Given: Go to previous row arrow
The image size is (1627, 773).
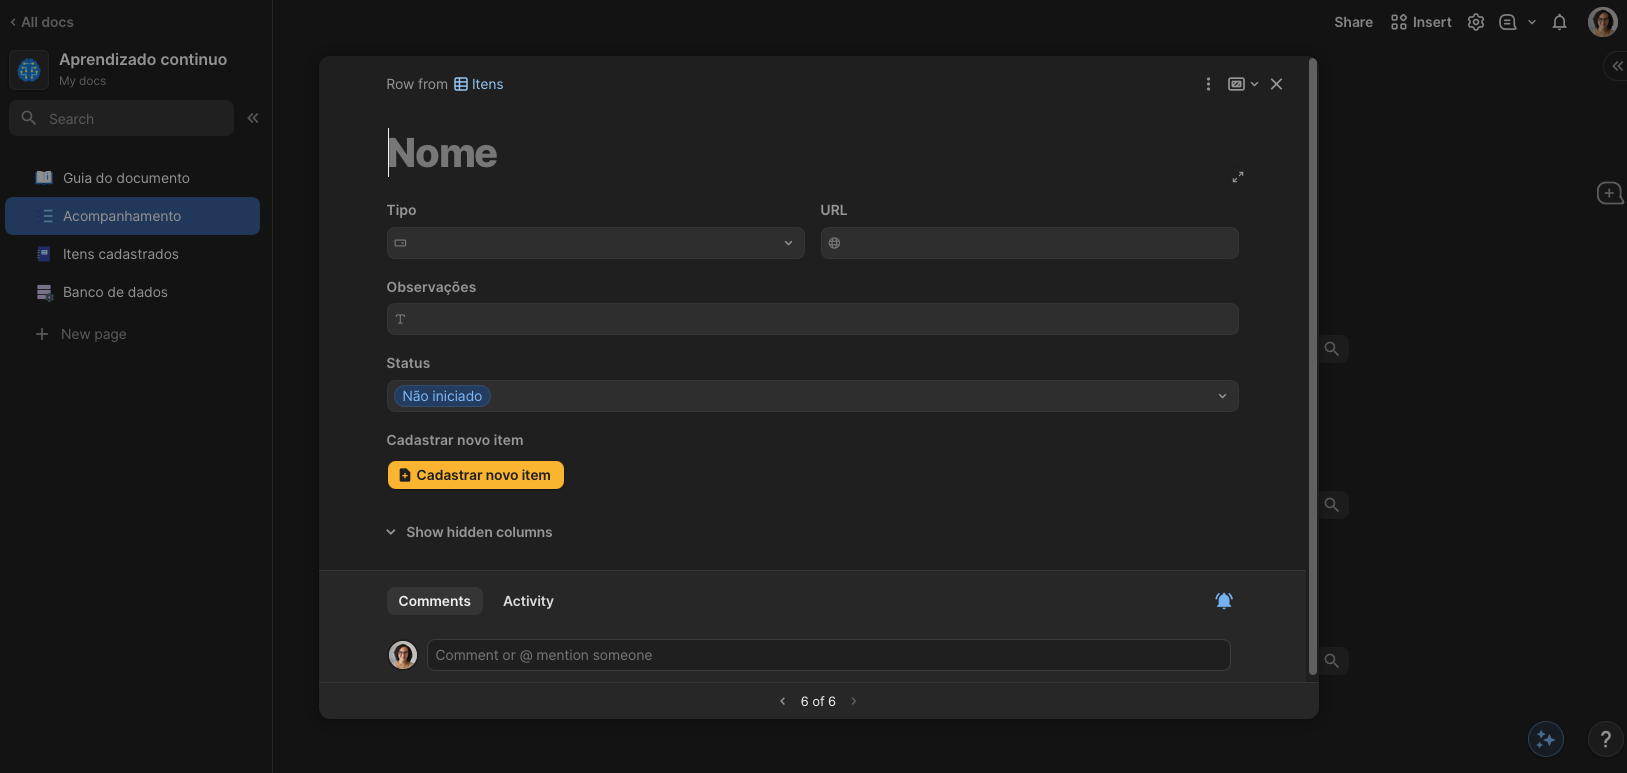Looking at the screenshot, I should tap(782, 701).
